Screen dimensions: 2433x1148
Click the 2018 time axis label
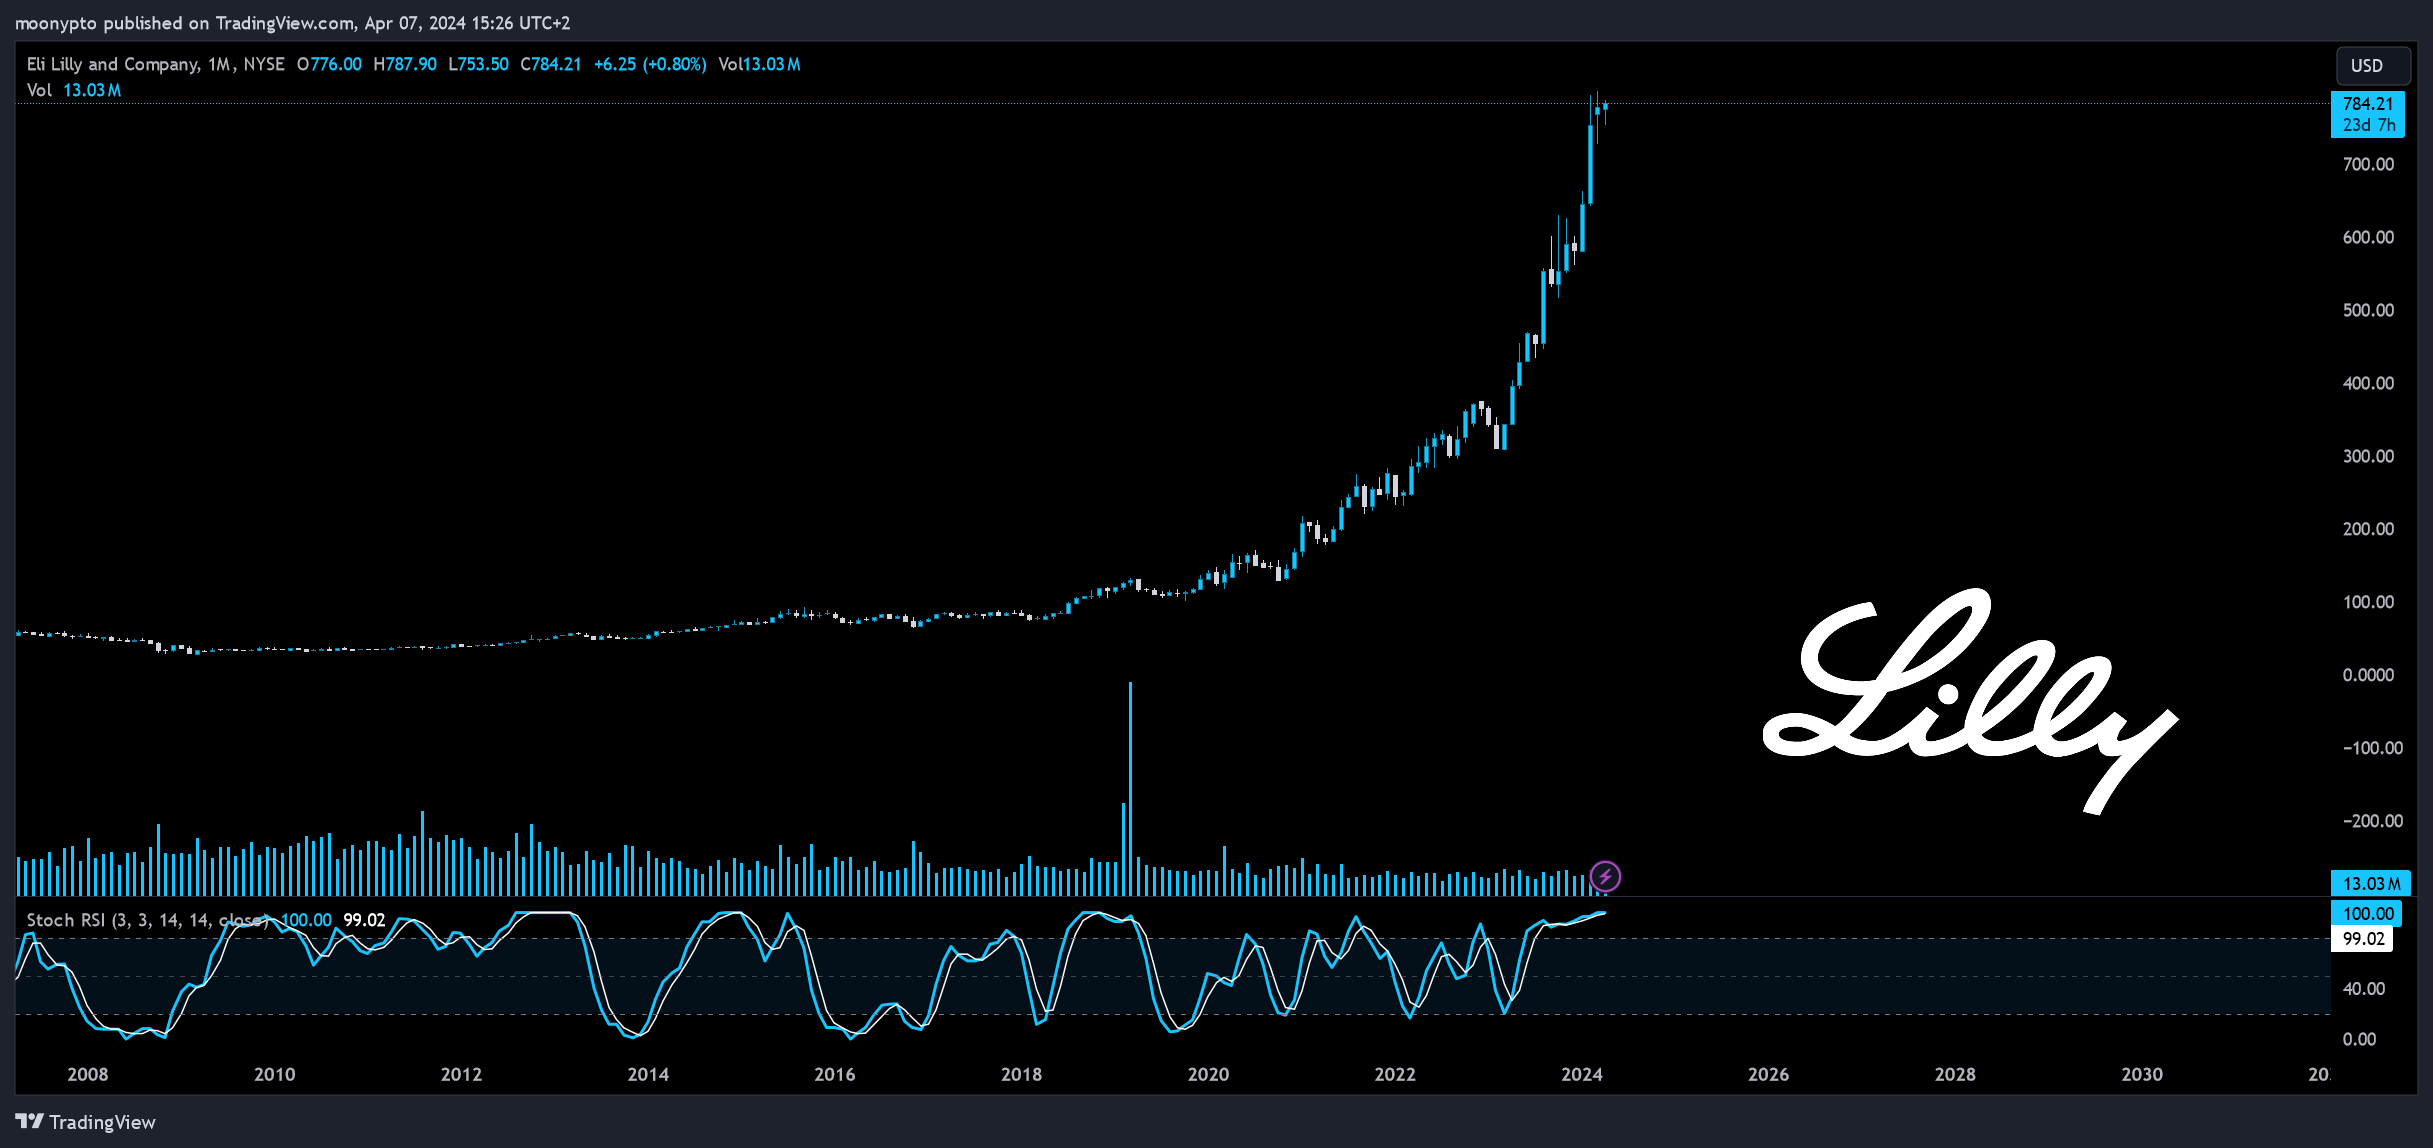(1021, 1074)
